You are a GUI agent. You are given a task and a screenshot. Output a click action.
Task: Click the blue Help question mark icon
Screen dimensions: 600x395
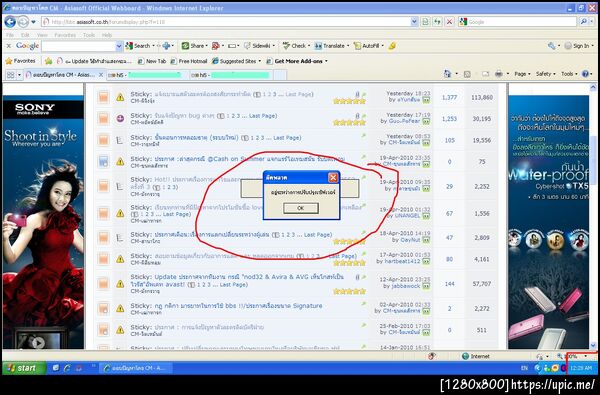585,74
